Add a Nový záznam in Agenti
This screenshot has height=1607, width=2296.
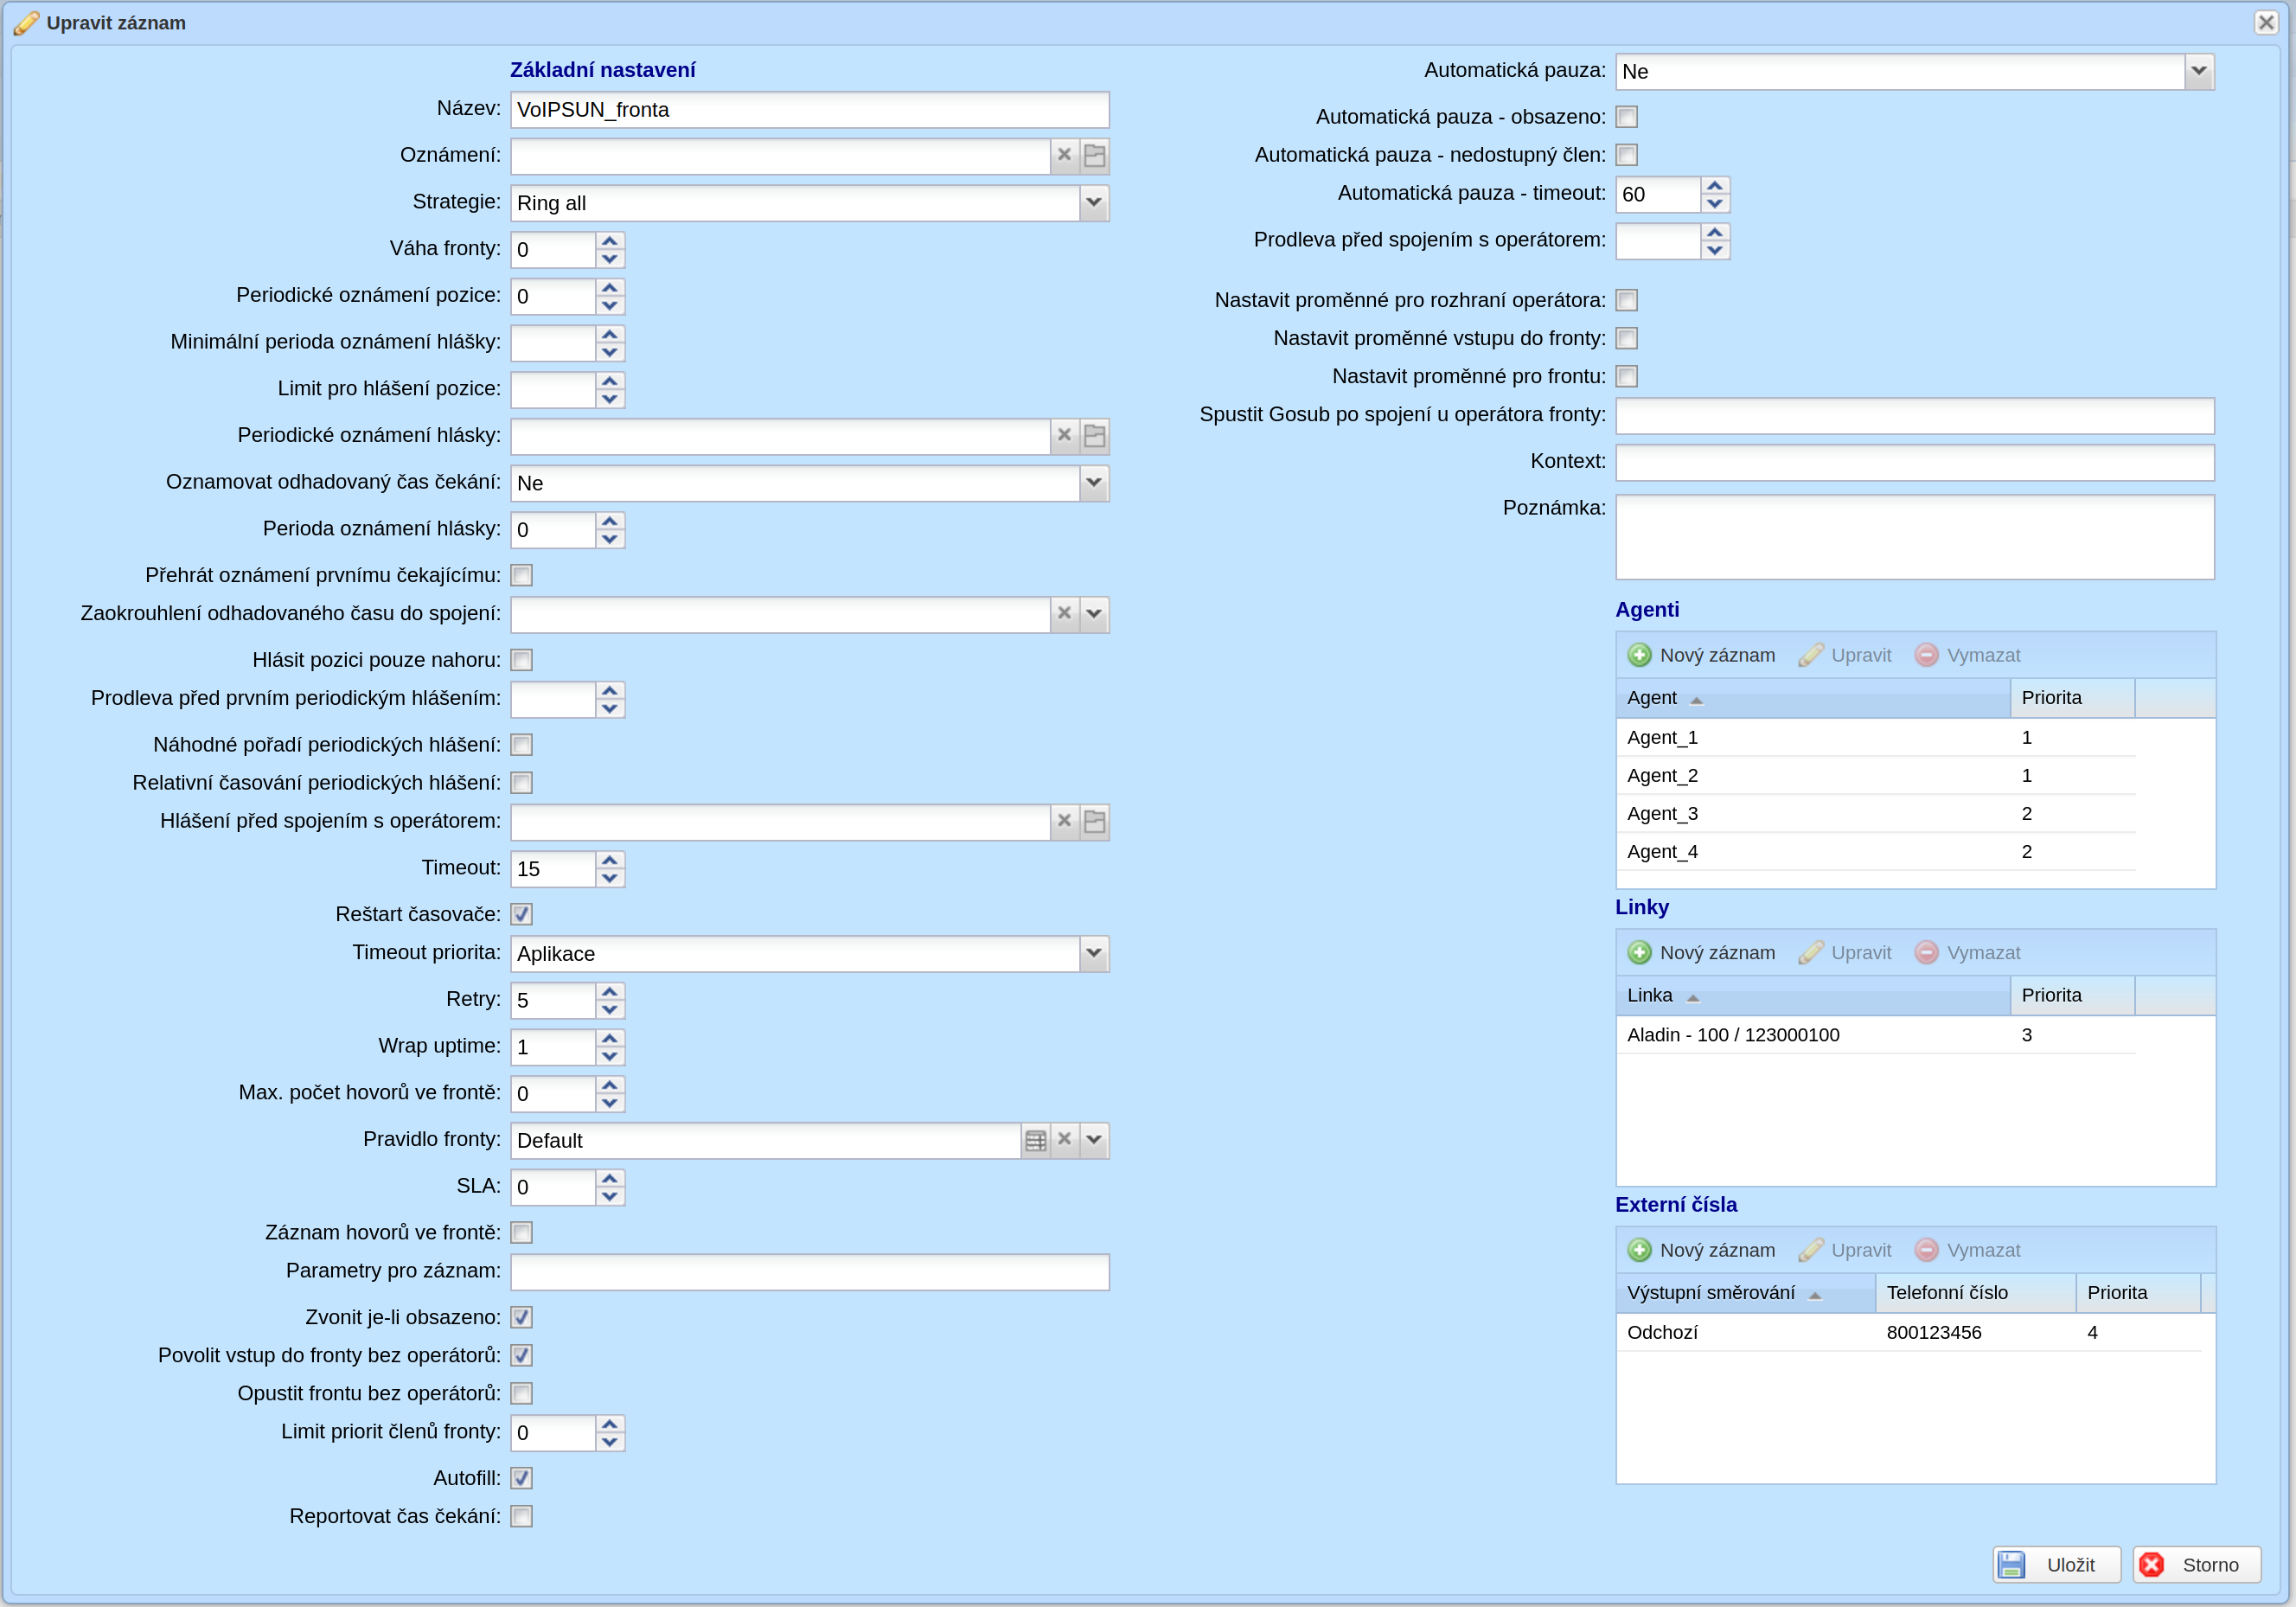pyautogui.click(x=1701, y=655)
